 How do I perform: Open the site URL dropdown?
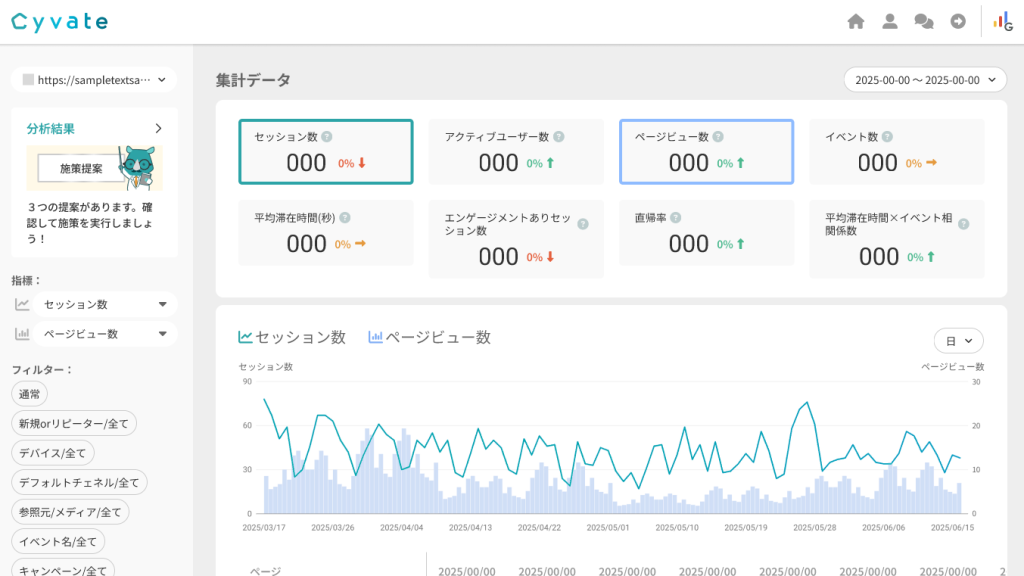coord(94,80)
